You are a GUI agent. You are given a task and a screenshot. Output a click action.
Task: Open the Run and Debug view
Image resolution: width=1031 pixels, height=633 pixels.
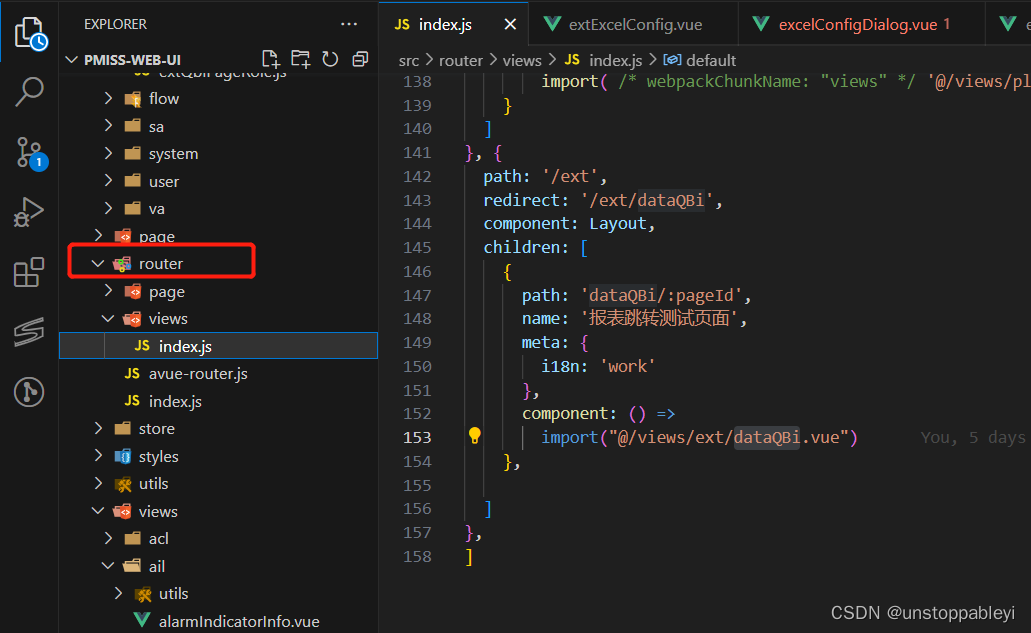point(28,212)
